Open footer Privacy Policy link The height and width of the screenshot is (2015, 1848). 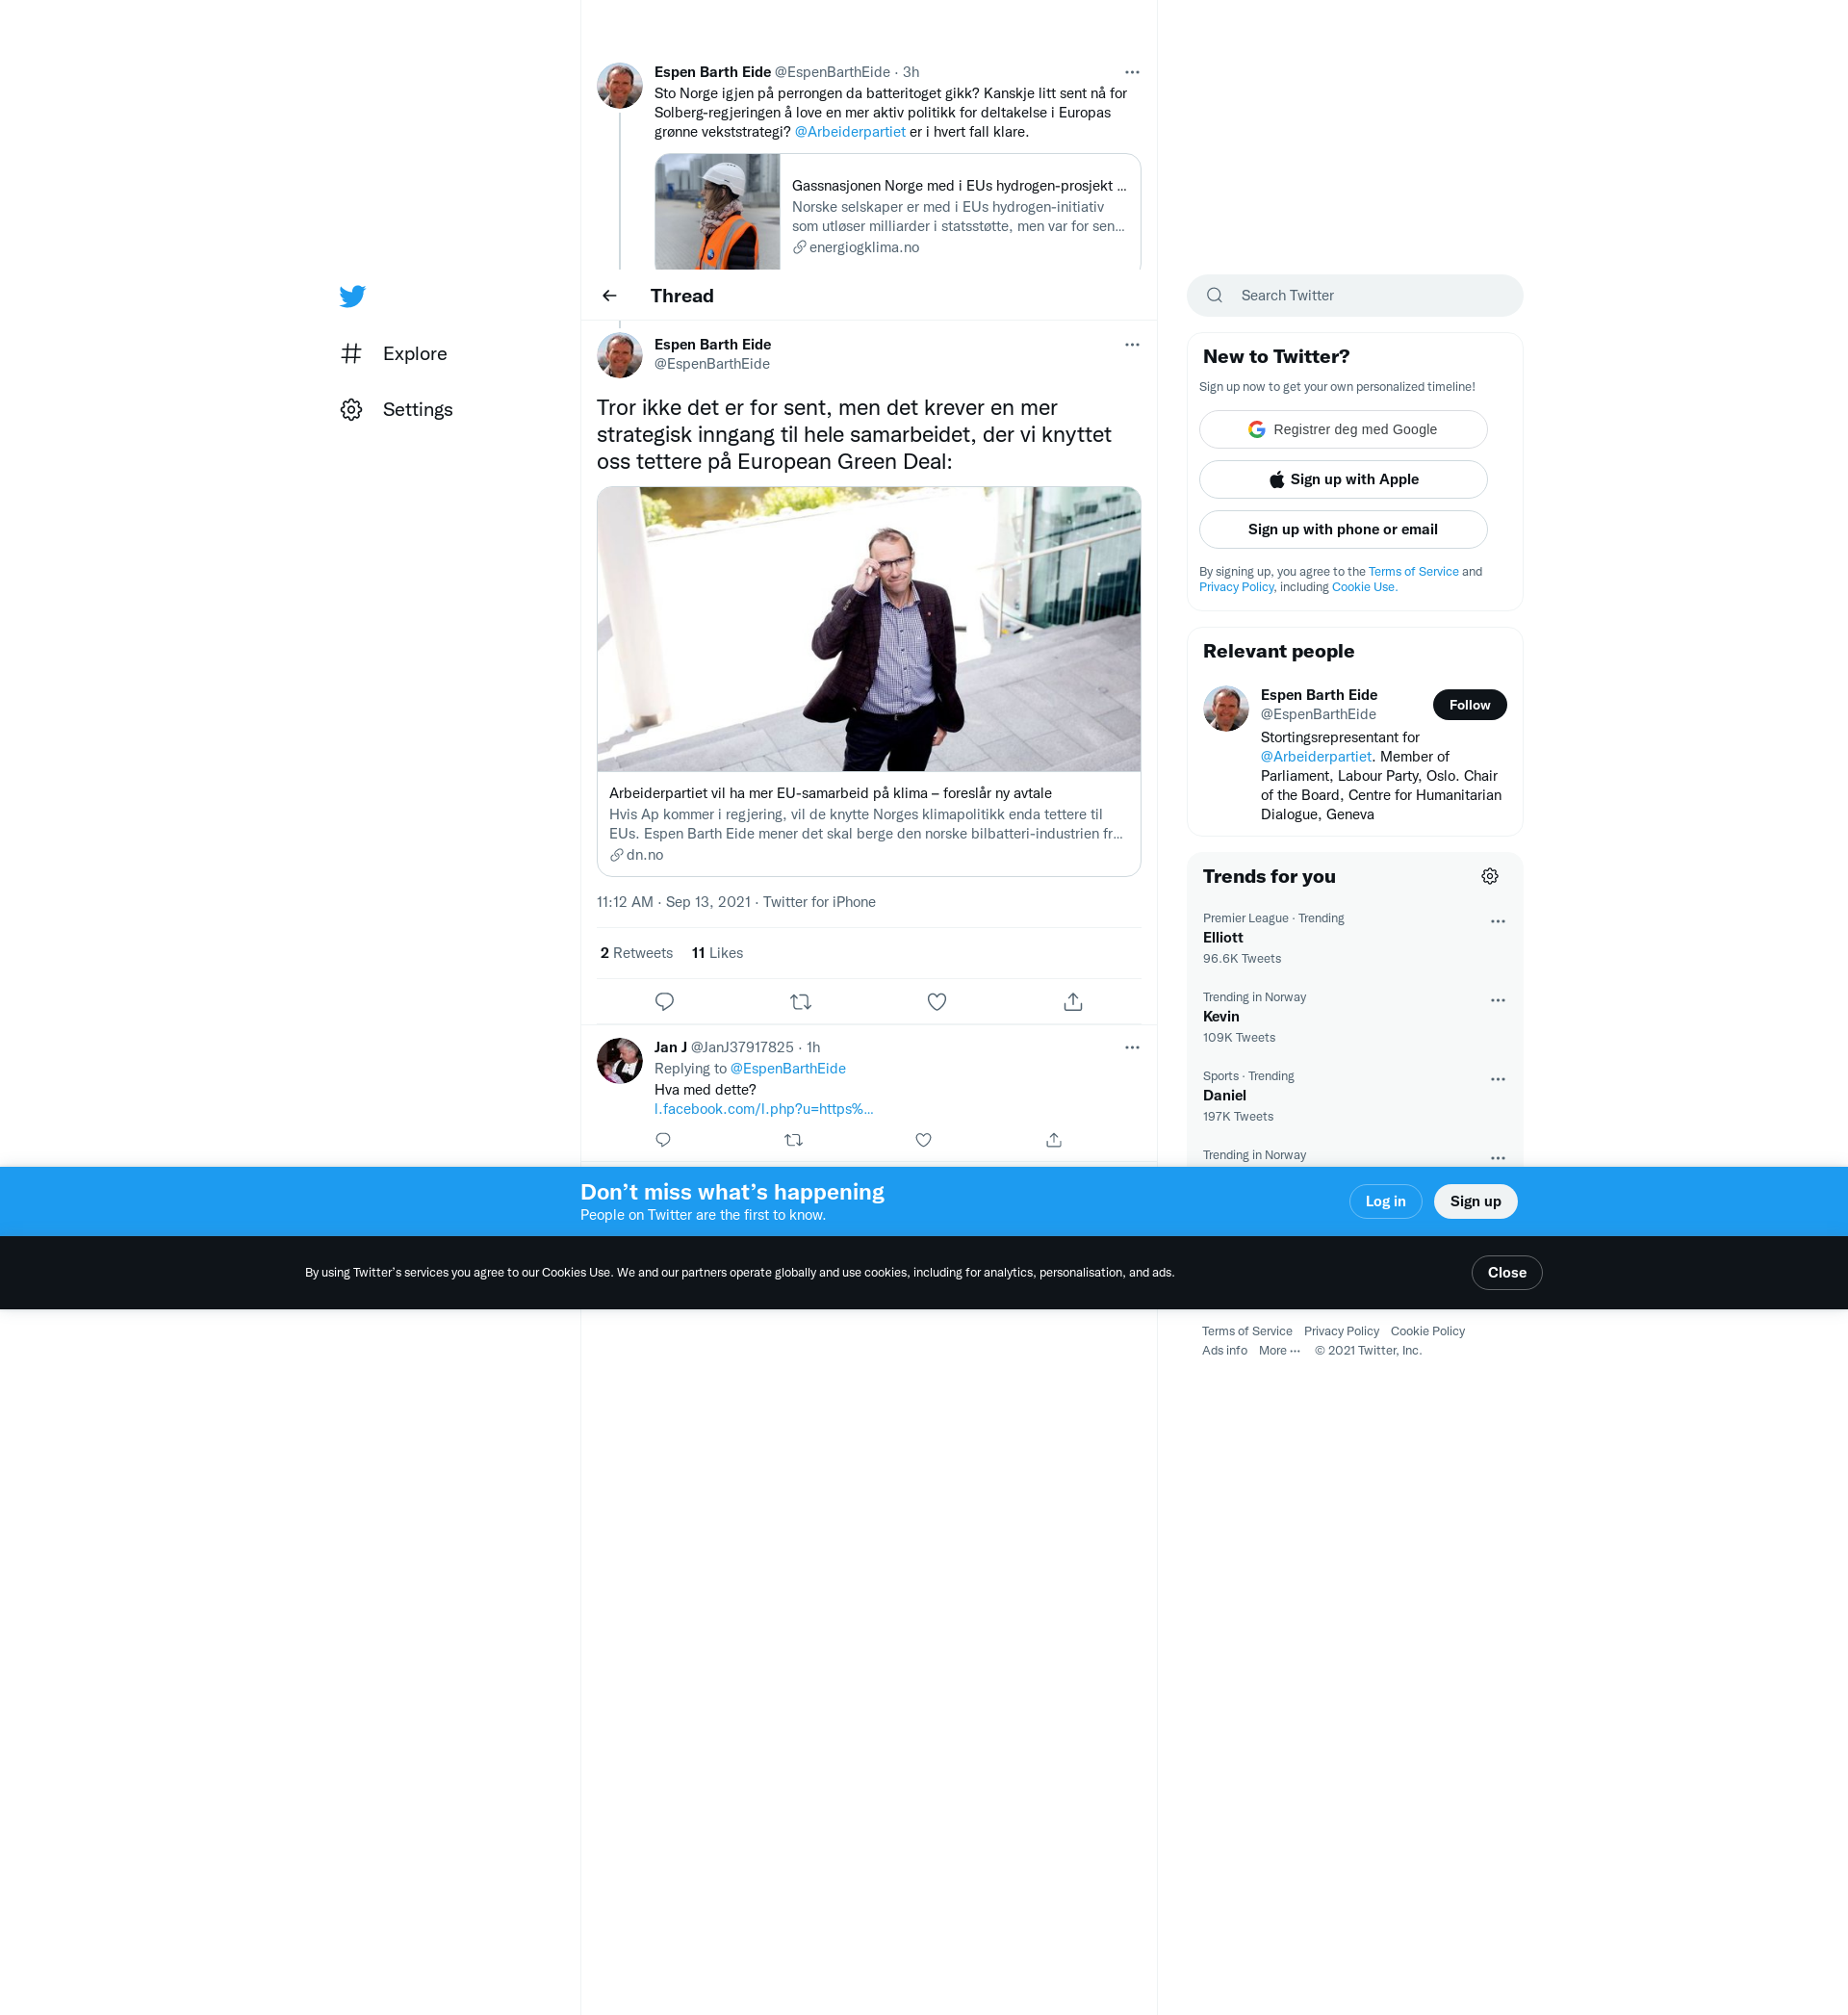[1341, 1331]
